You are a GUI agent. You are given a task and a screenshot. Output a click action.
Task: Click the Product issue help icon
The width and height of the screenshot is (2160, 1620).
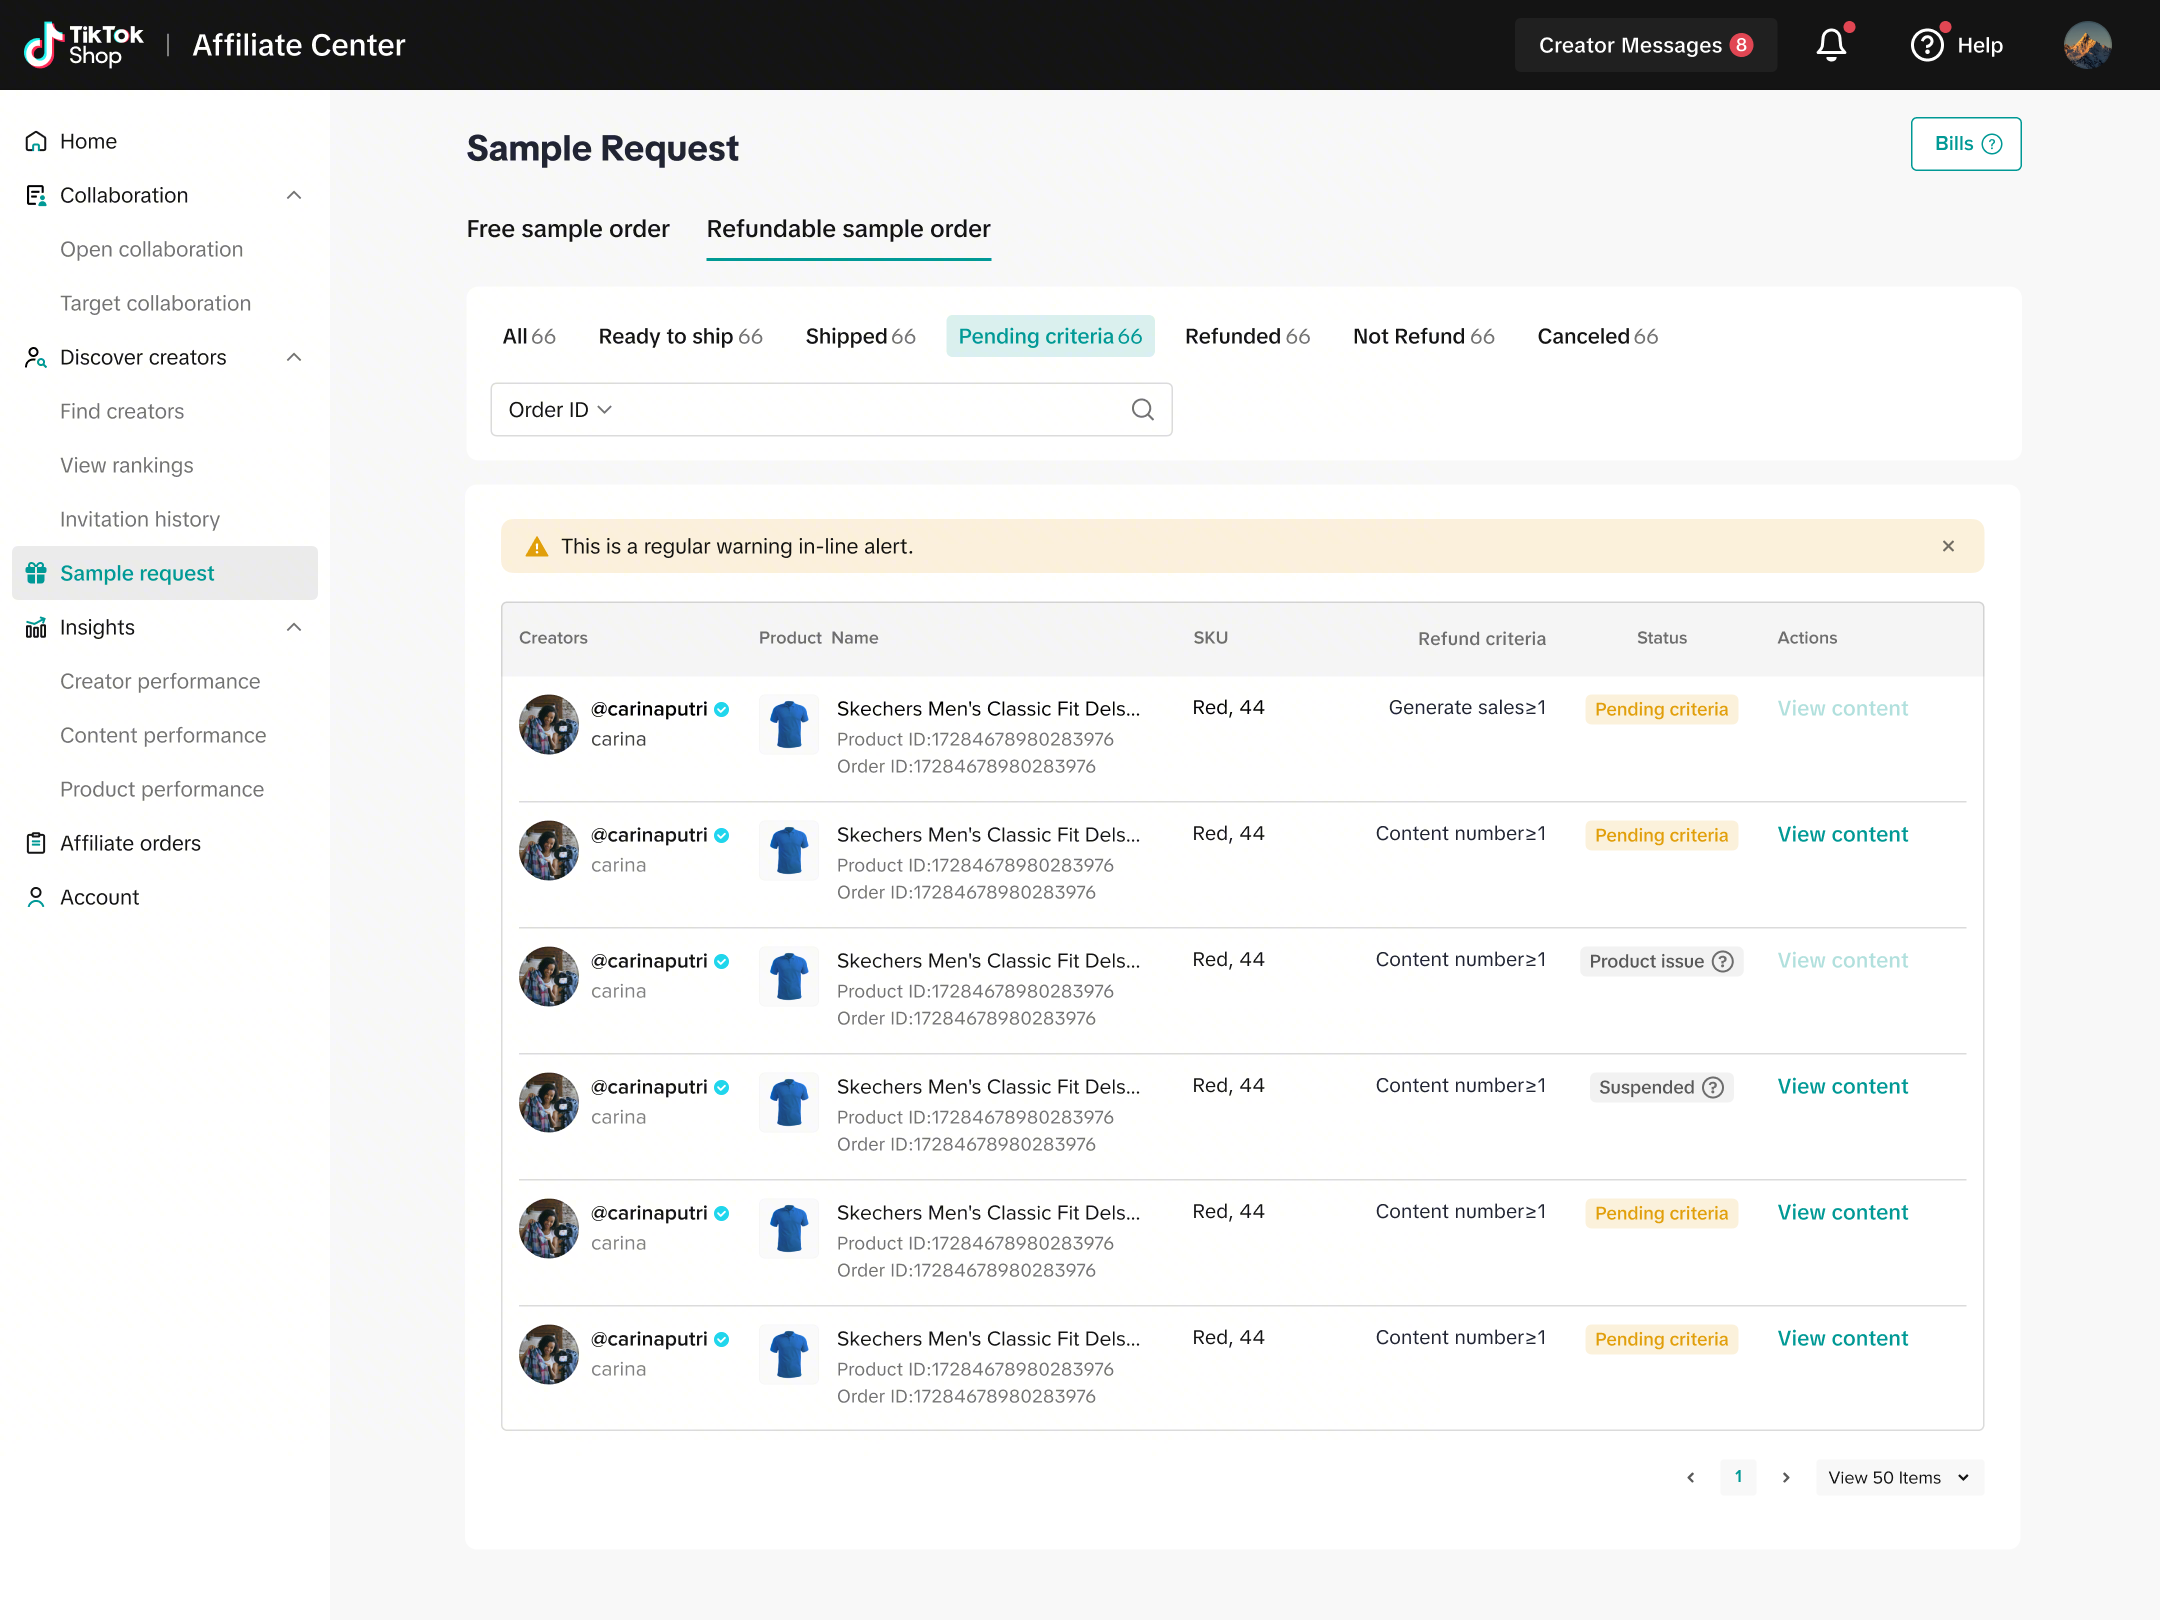pos(1723,961)
